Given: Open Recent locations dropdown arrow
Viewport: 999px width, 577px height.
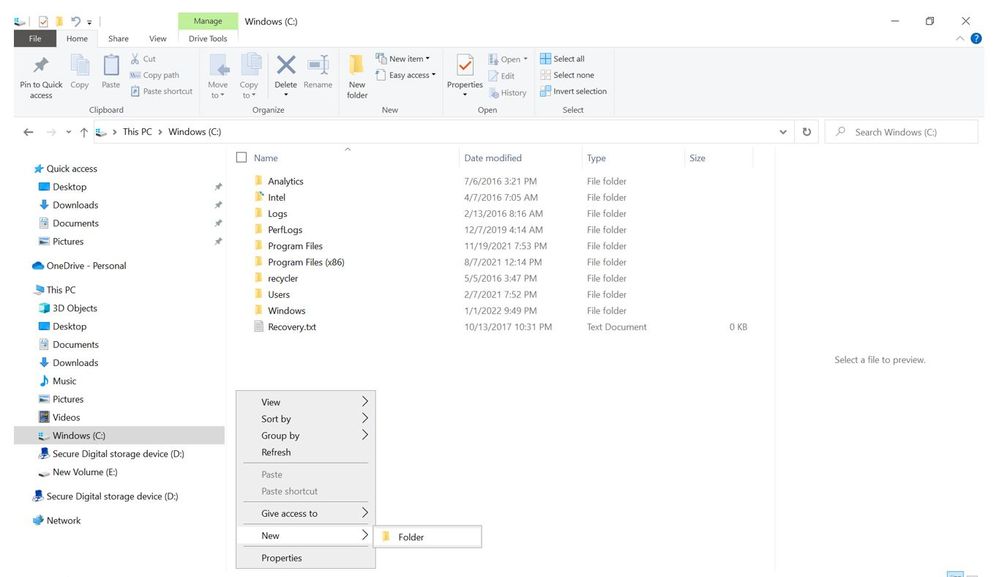Looking at the screenshot, I should [68, 132].
